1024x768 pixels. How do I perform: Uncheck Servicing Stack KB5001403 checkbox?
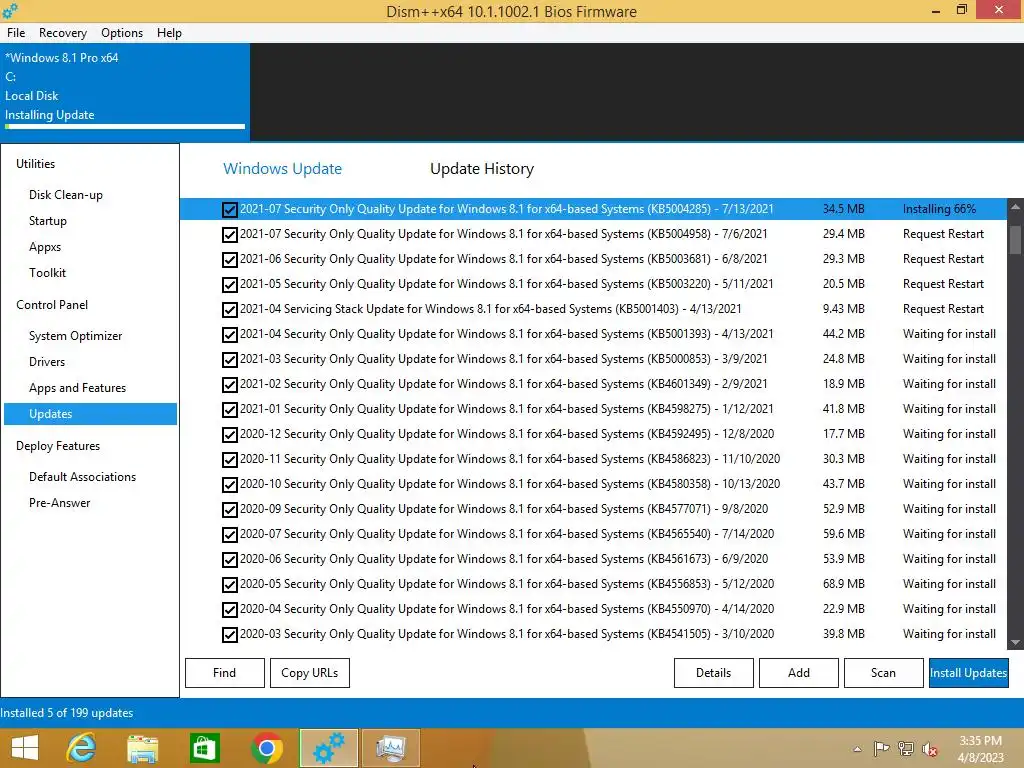(229, 310)
